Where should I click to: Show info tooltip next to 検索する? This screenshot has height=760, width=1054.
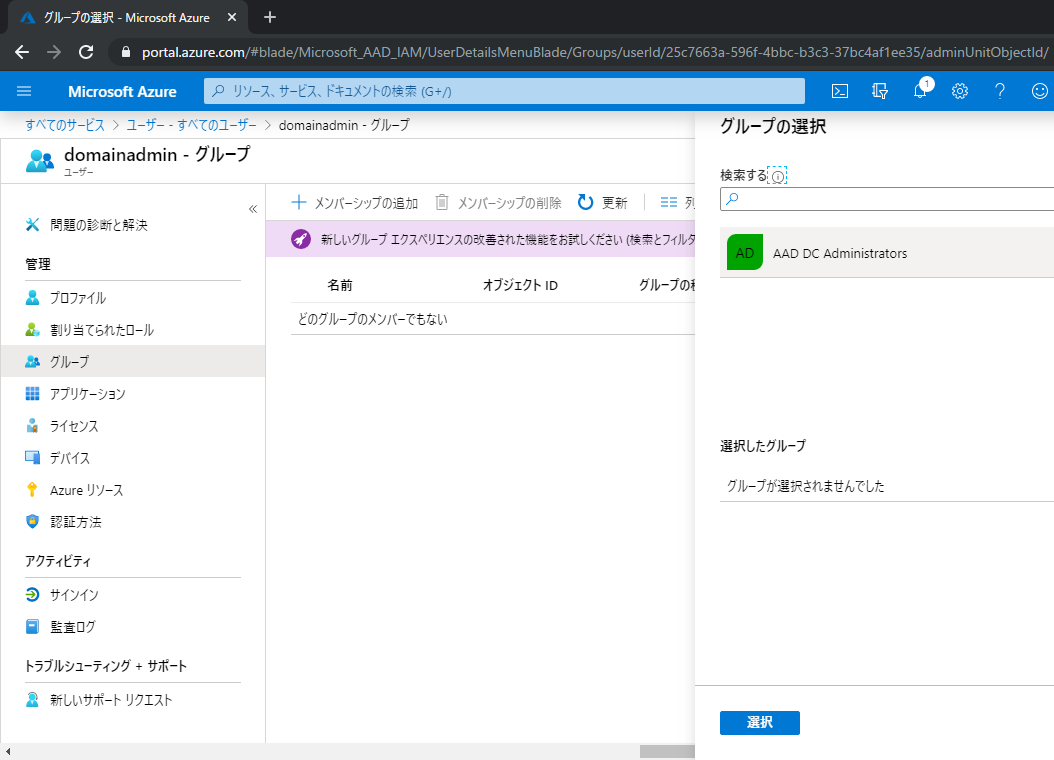click(778, 177)
